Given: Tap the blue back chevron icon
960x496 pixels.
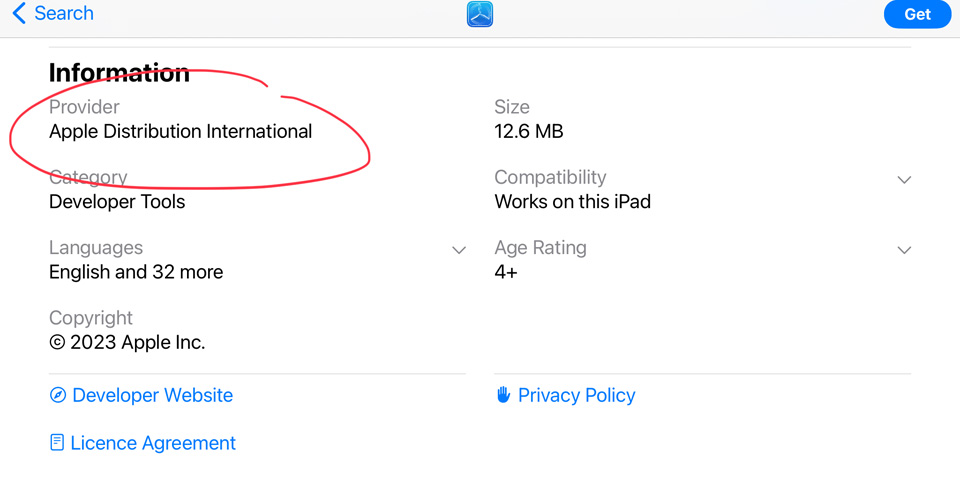Looking at the screenshot, I should click(19, 13).
